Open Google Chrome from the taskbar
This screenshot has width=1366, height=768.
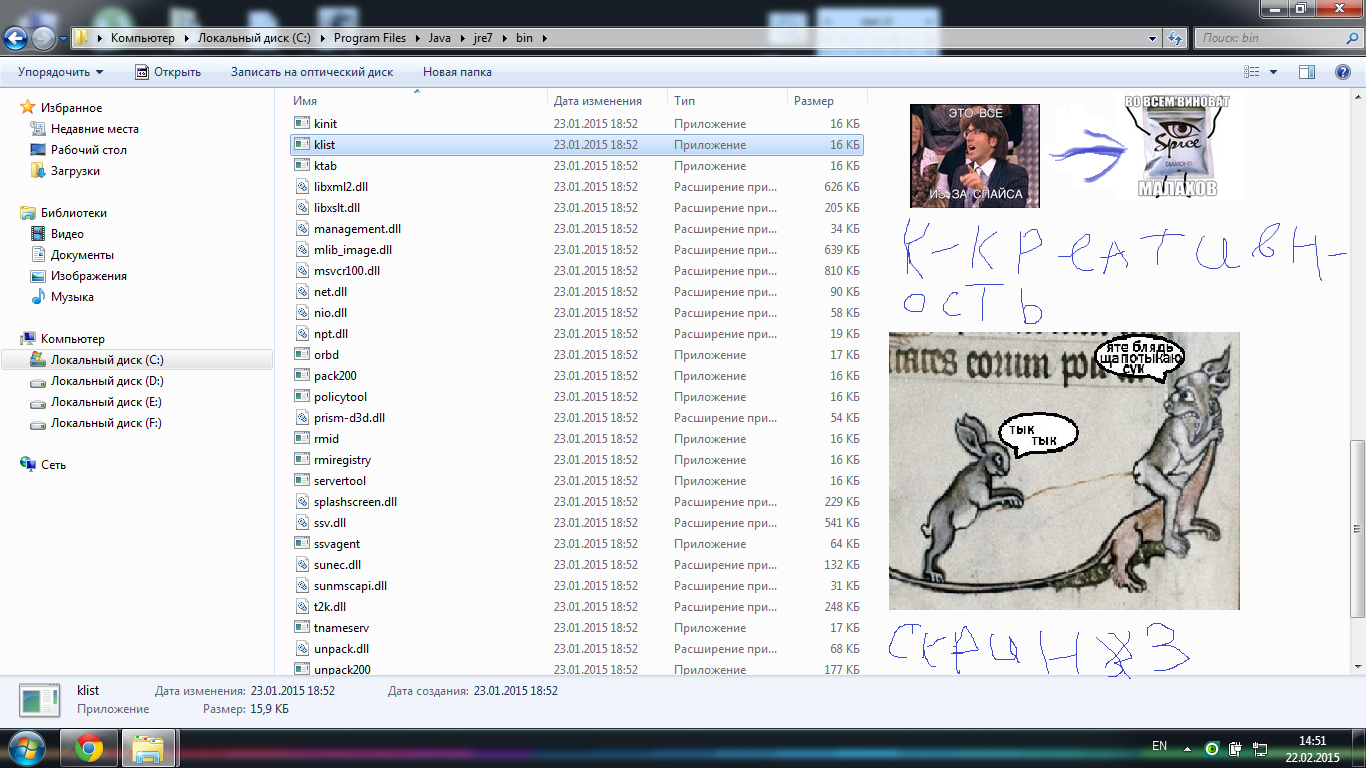[89, 748]
